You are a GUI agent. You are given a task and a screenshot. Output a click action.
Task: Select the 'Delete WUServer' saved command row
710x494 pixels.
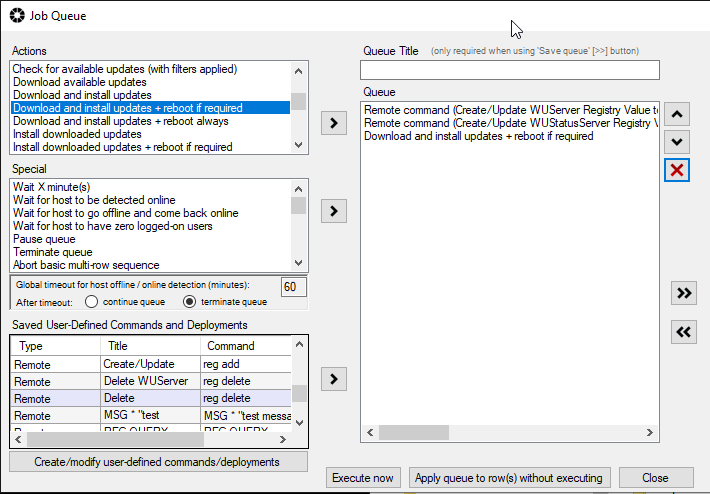(x=150, y=381)
